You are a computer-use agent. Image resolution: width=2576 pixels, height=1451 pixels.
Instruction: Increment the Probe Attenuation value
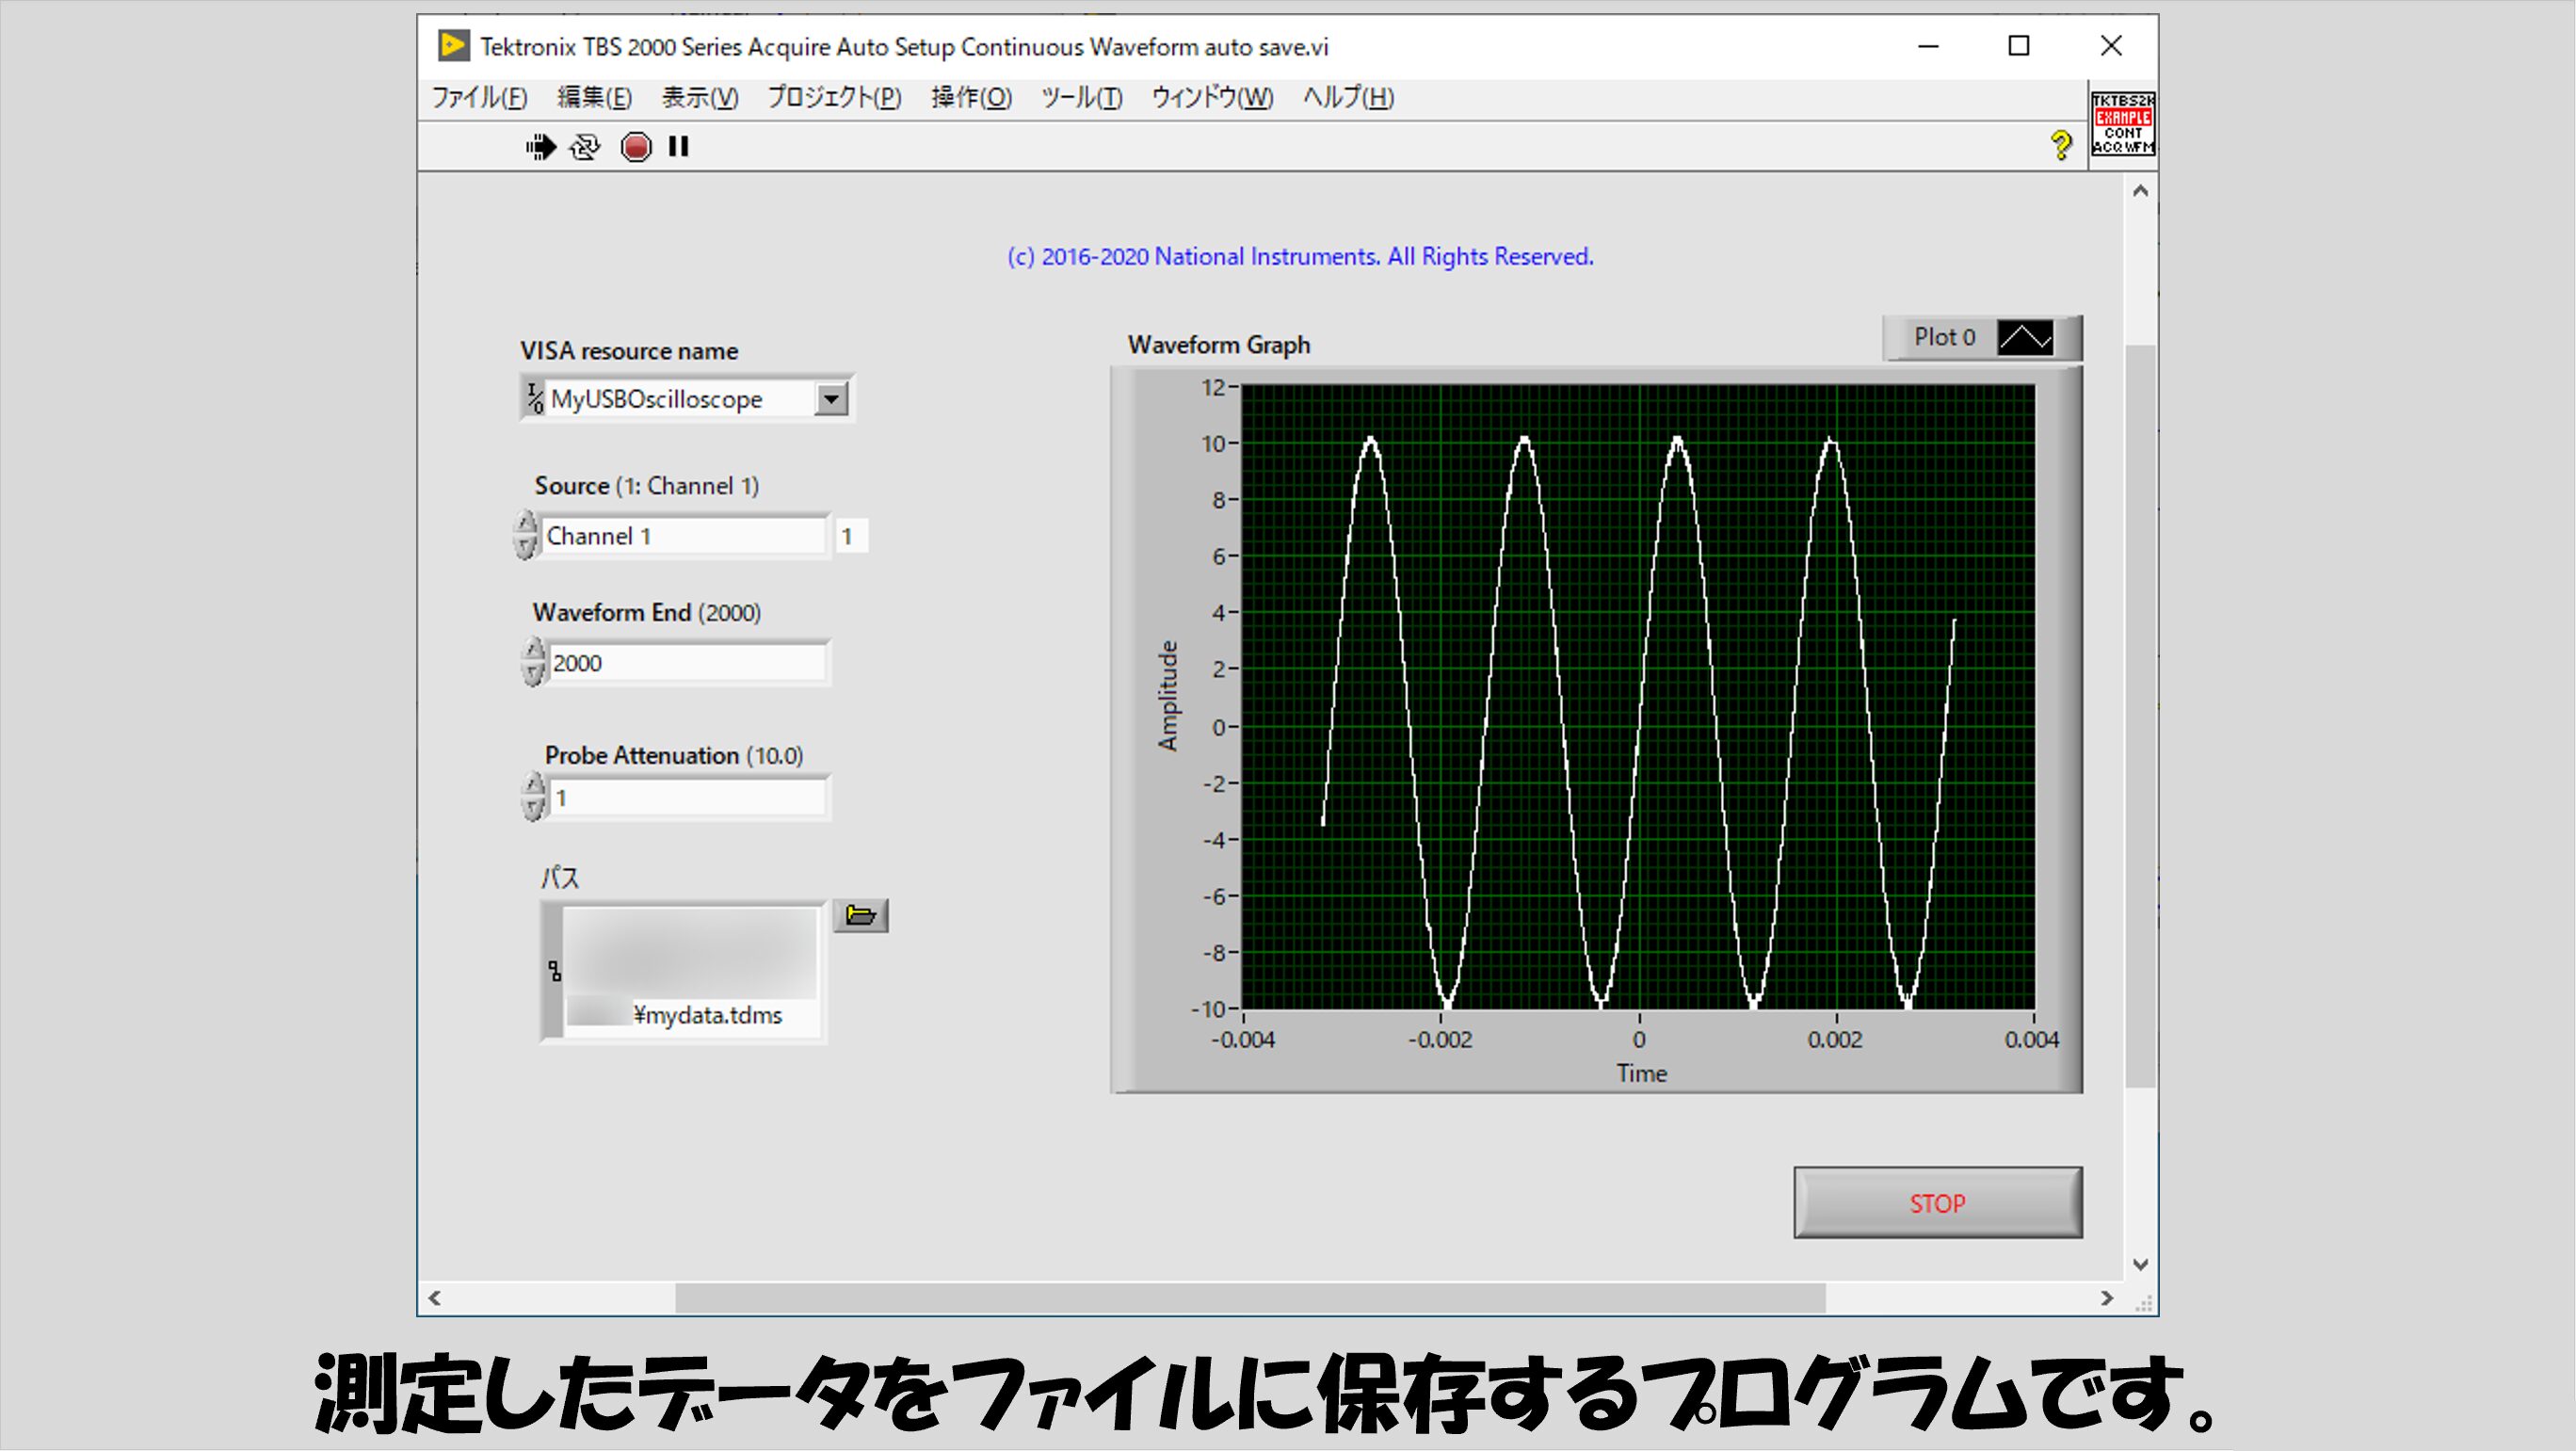[x=535, y=785]
